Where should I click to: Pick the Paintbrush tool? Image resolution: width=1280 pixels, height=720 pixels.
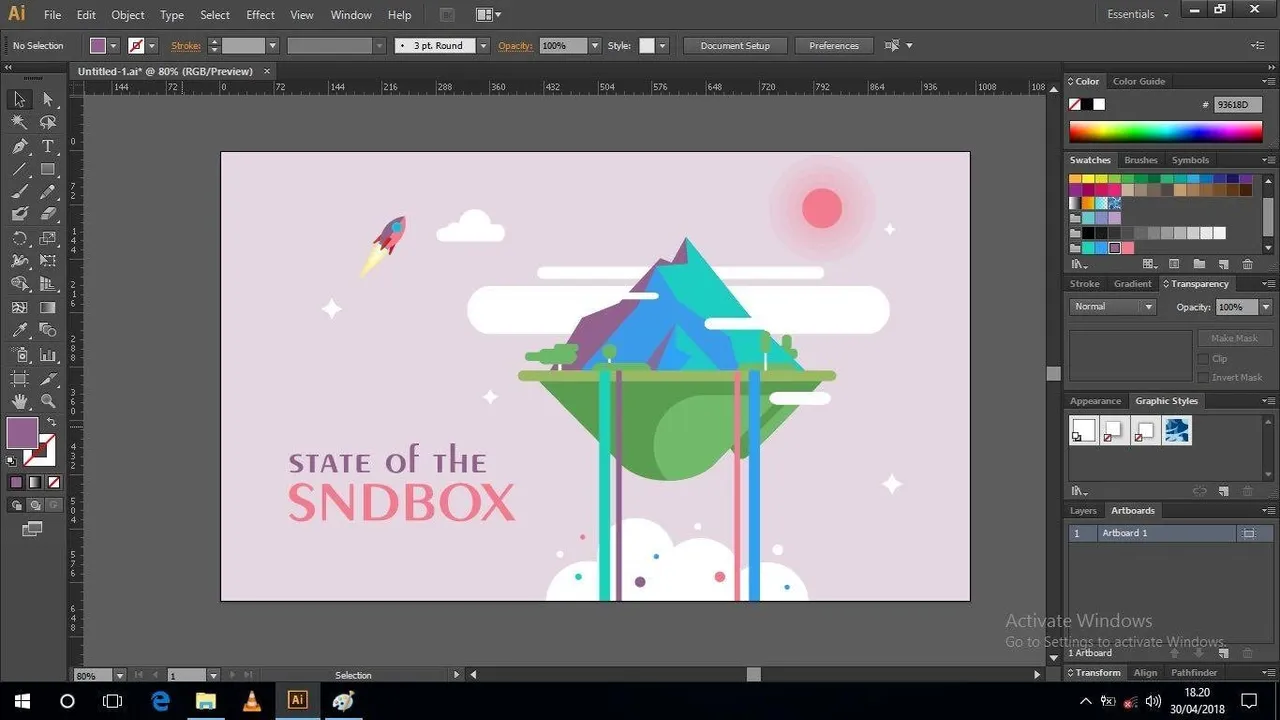[19, 192]
